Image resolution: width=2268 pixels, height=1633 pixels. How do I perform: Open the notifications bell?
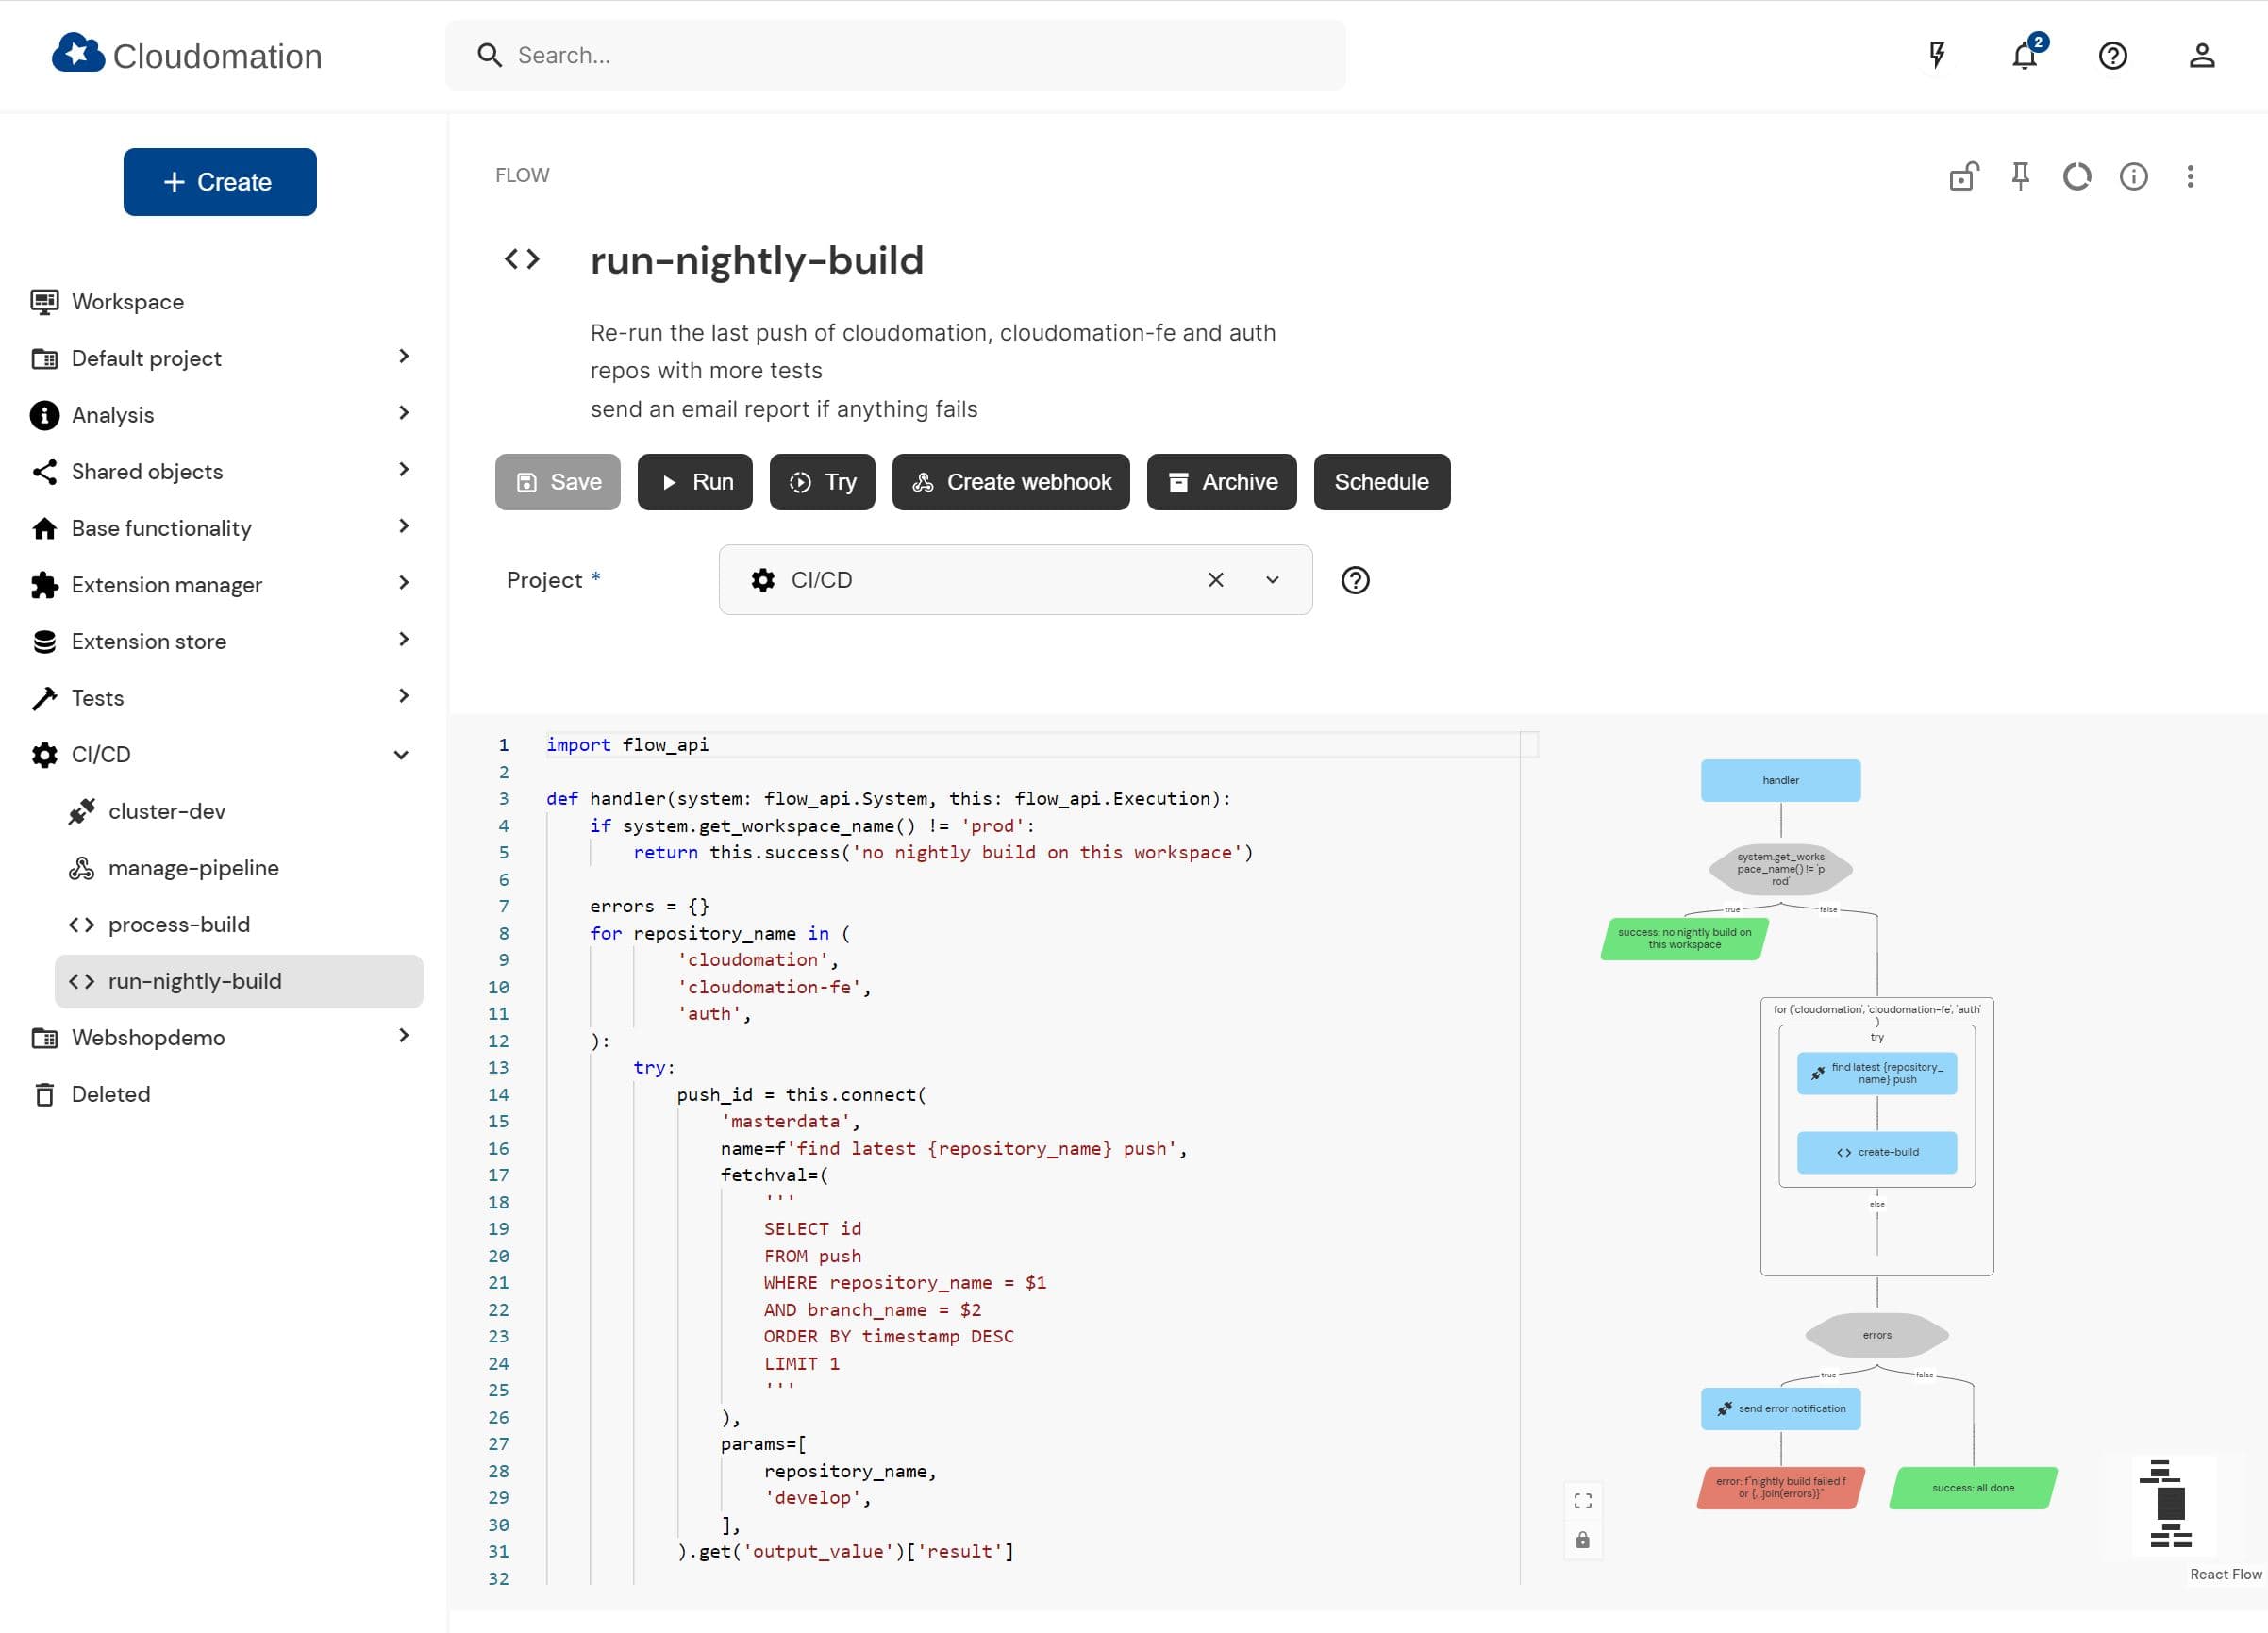coord(2024,55)
